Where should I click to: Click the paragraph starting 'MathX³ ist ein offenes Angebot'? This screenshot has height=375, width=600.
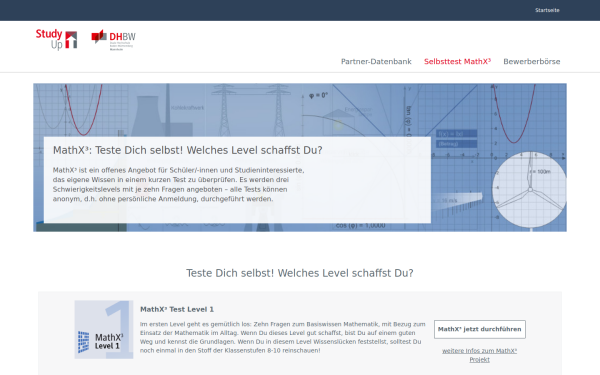click(178, 184)
